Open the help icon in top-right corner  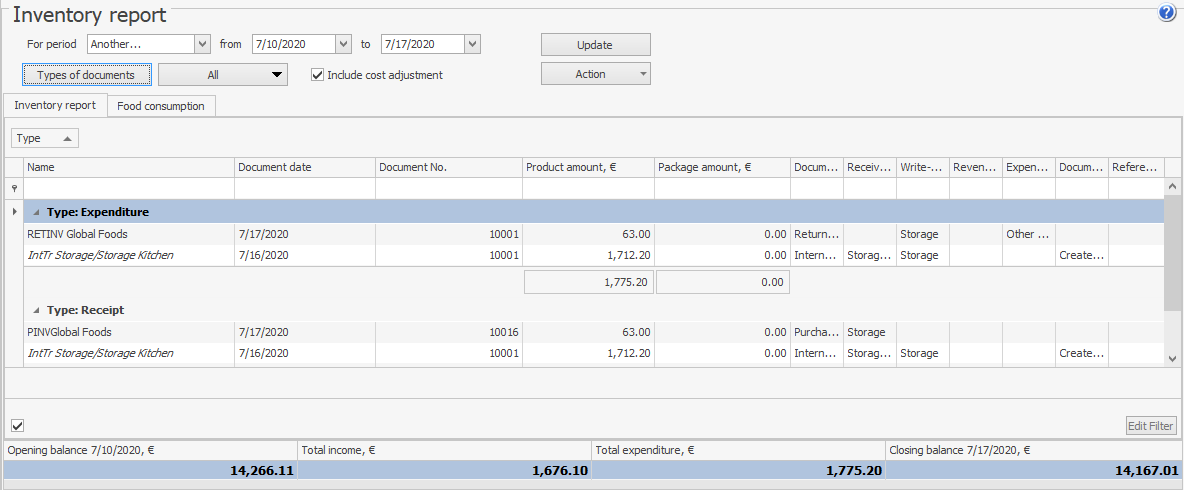click(1166, 13)
